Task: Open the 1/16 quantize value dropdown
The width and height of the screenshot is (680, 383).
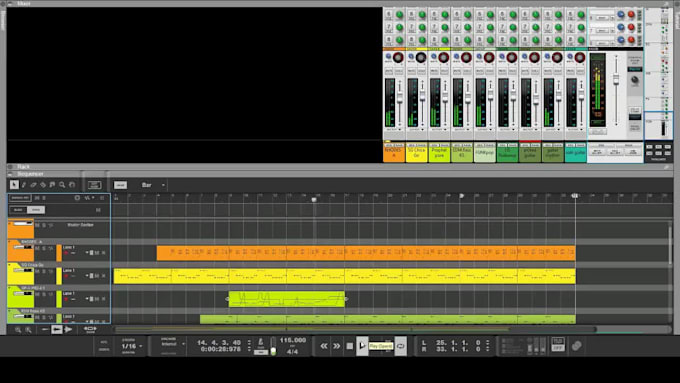Action: click(x=131, y=346)
